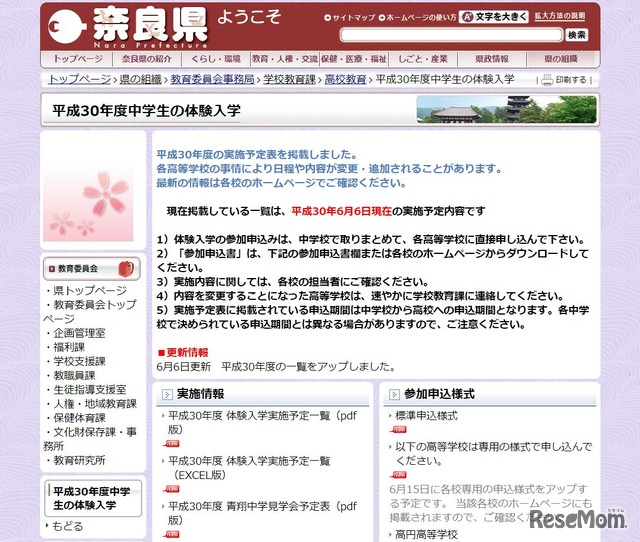Click NEW badge under 実施予定一覧 pdf版
This screenshot has height=542, width=640.
point(172,444)
